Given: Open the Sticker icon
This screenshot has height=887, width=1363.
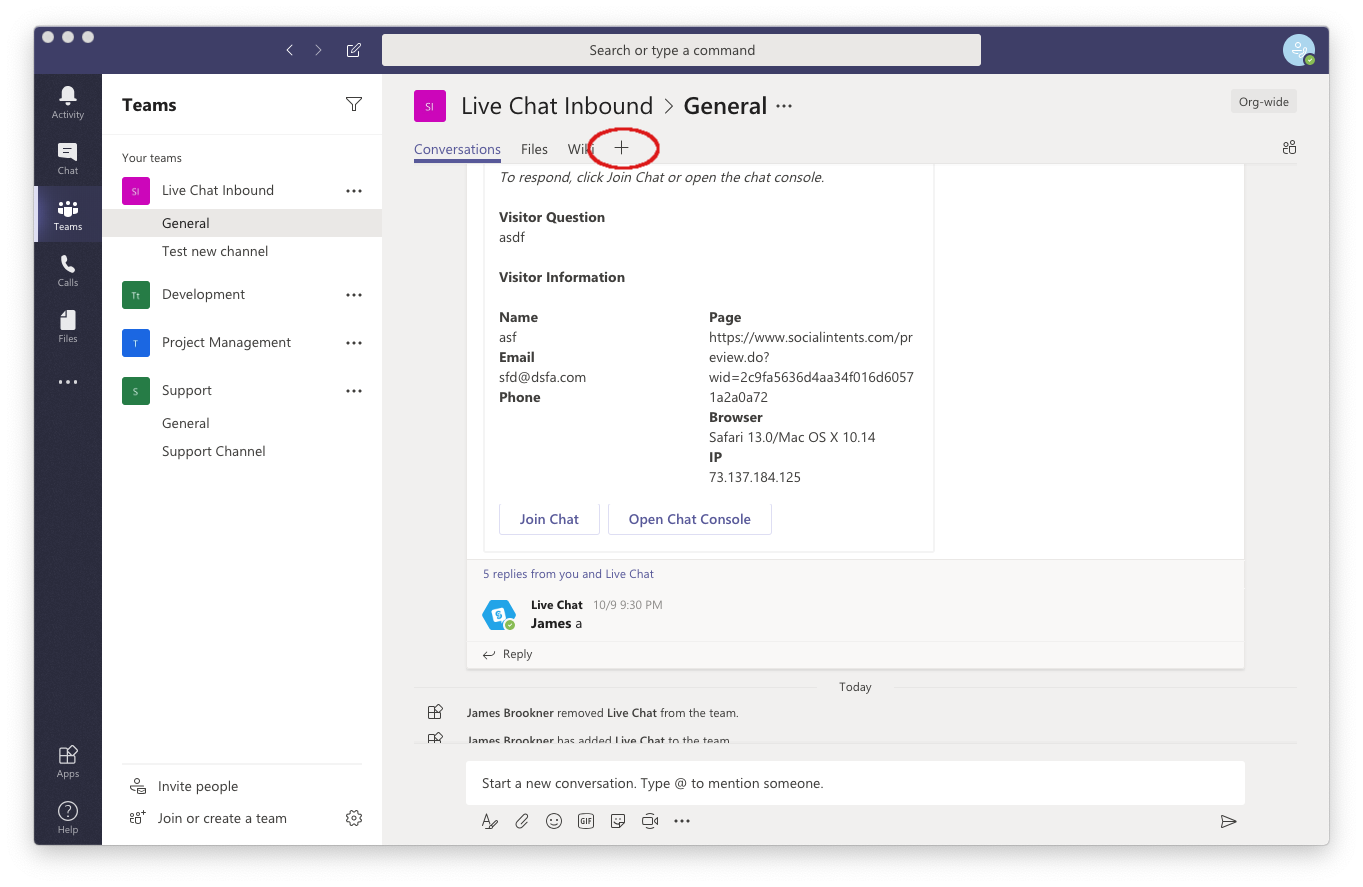Looking at the screenshot, I should [618, 821].
